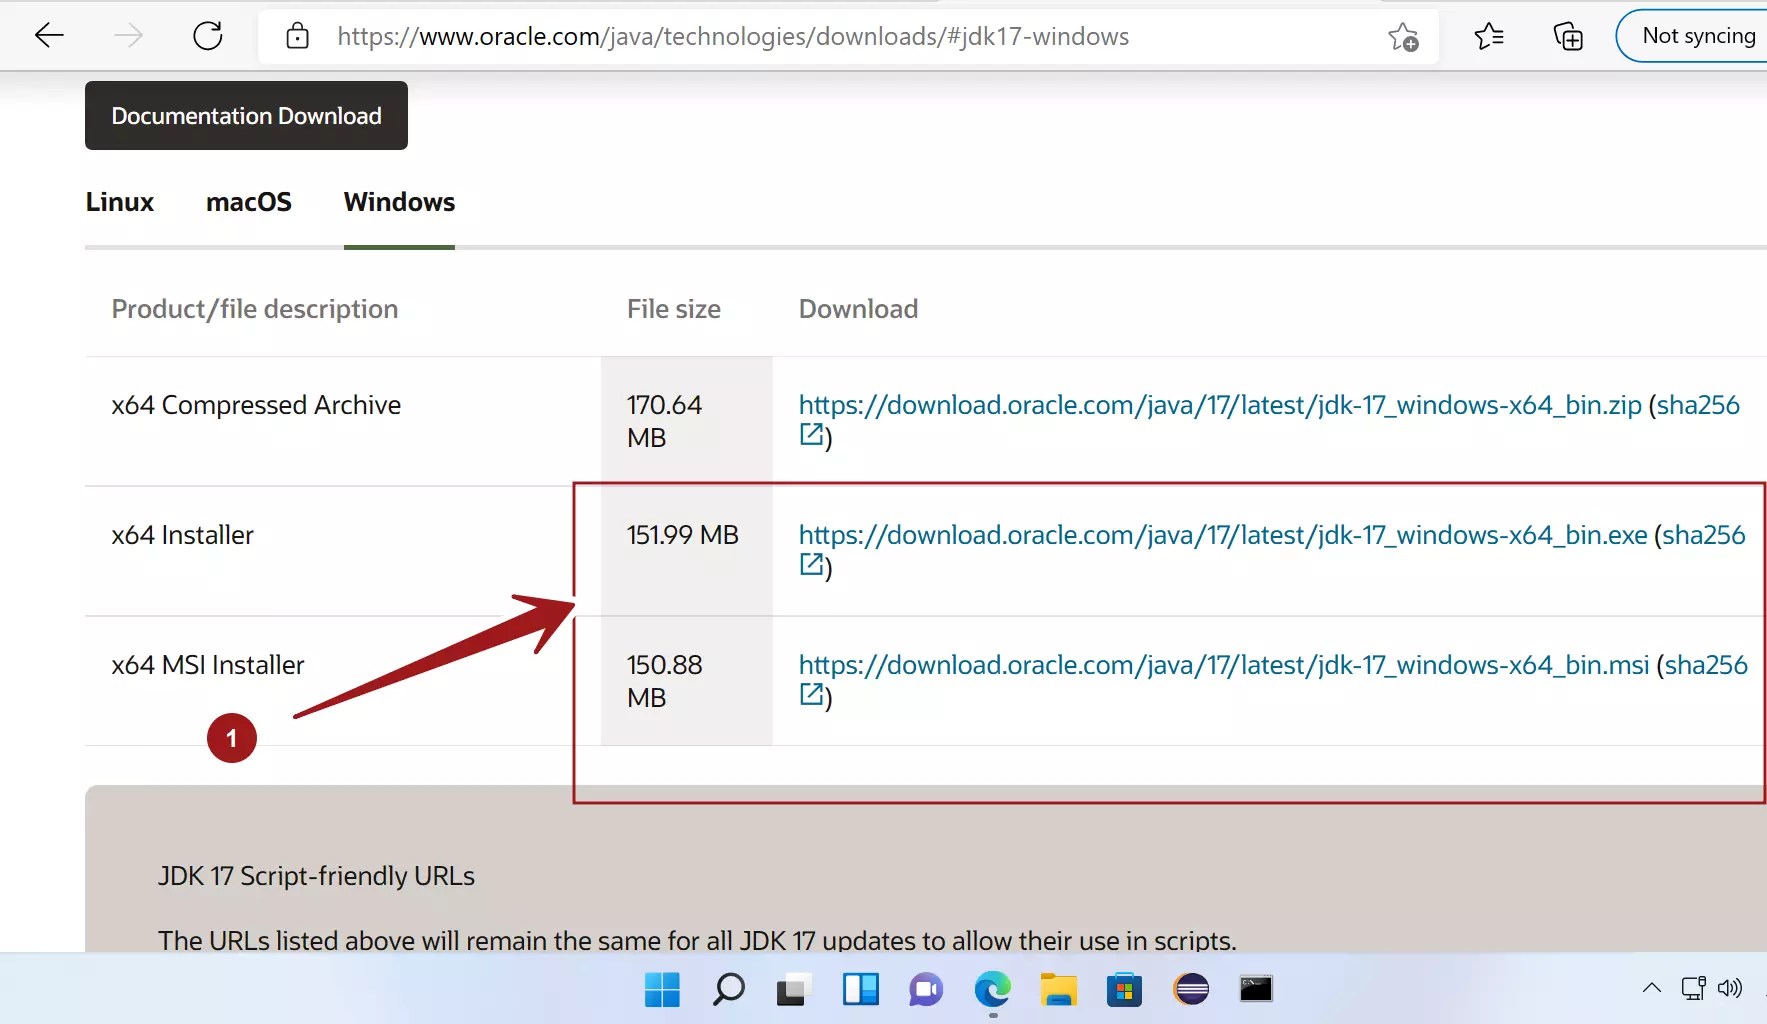Click the Documentation Download button

(x=246, y=115)
